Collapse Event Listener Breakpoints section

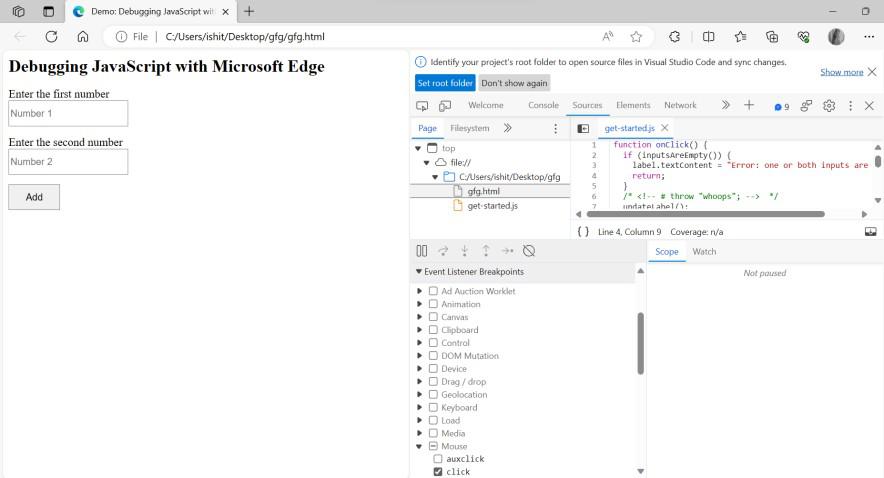pyautogui.click(x=419, y=272)
